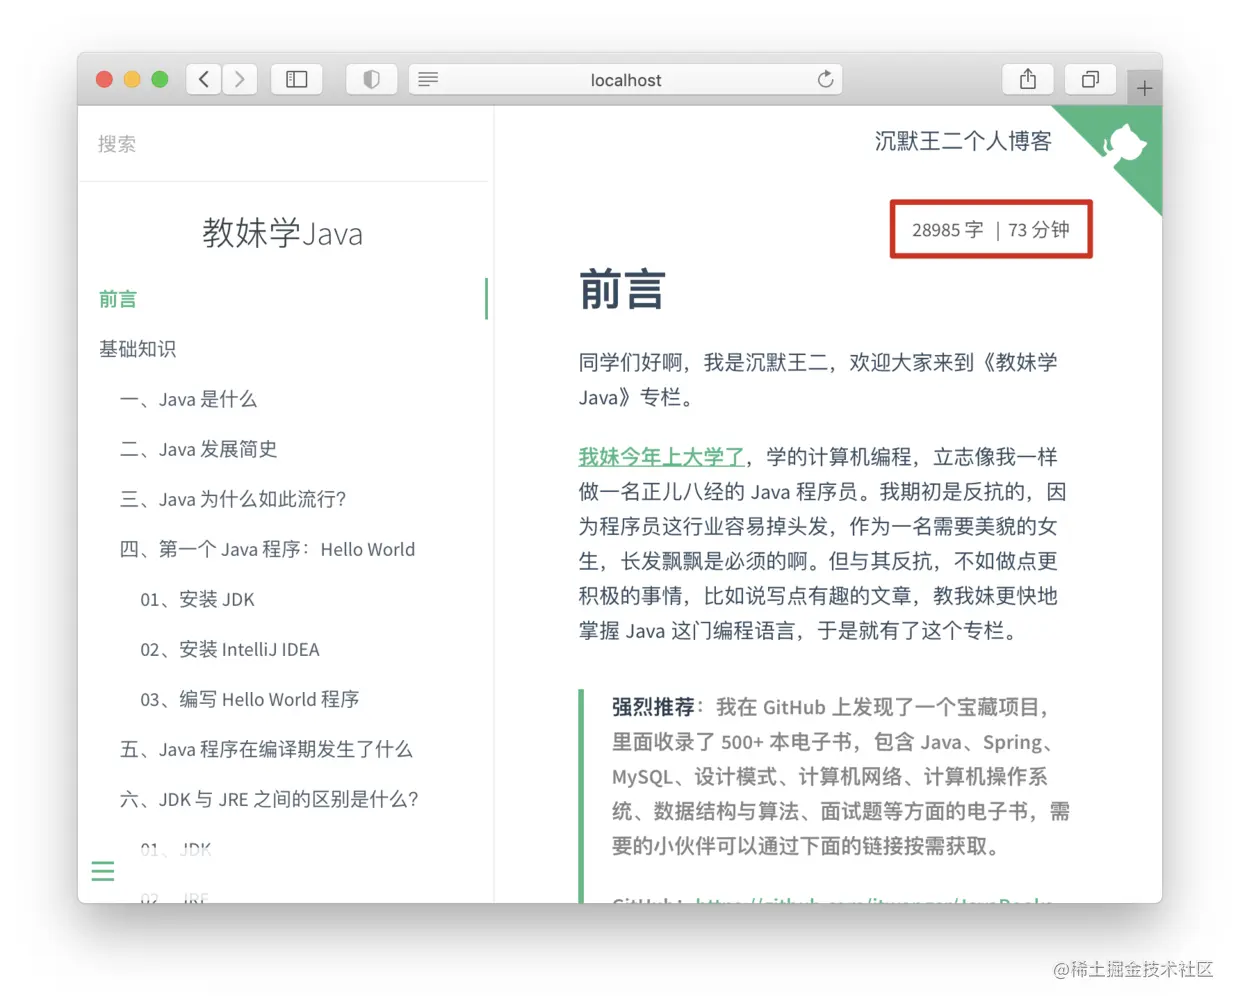
Task: Toggle docsify sidebar hamburger button
Action: [103, 871]
